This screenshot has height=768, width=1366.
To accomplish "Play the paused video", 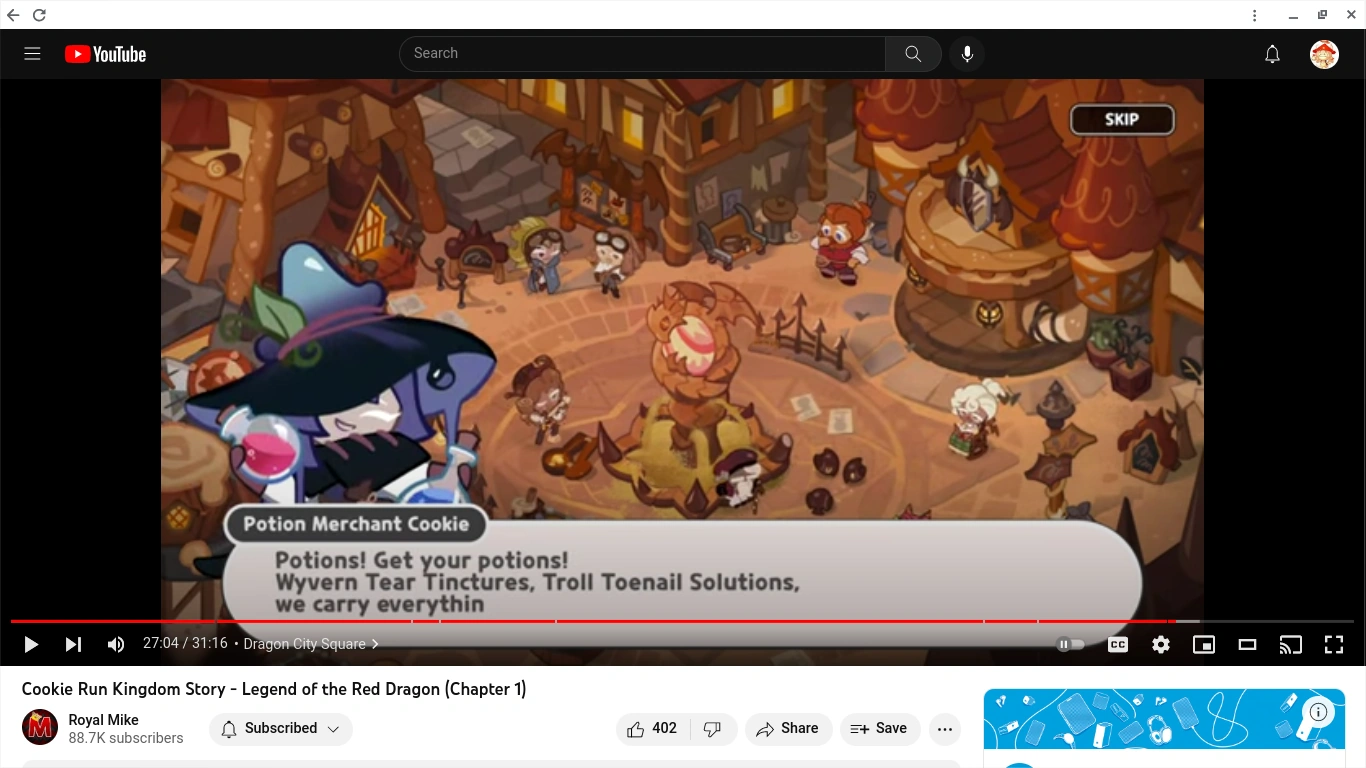I will pyautogui.click(x=31, y=645).
